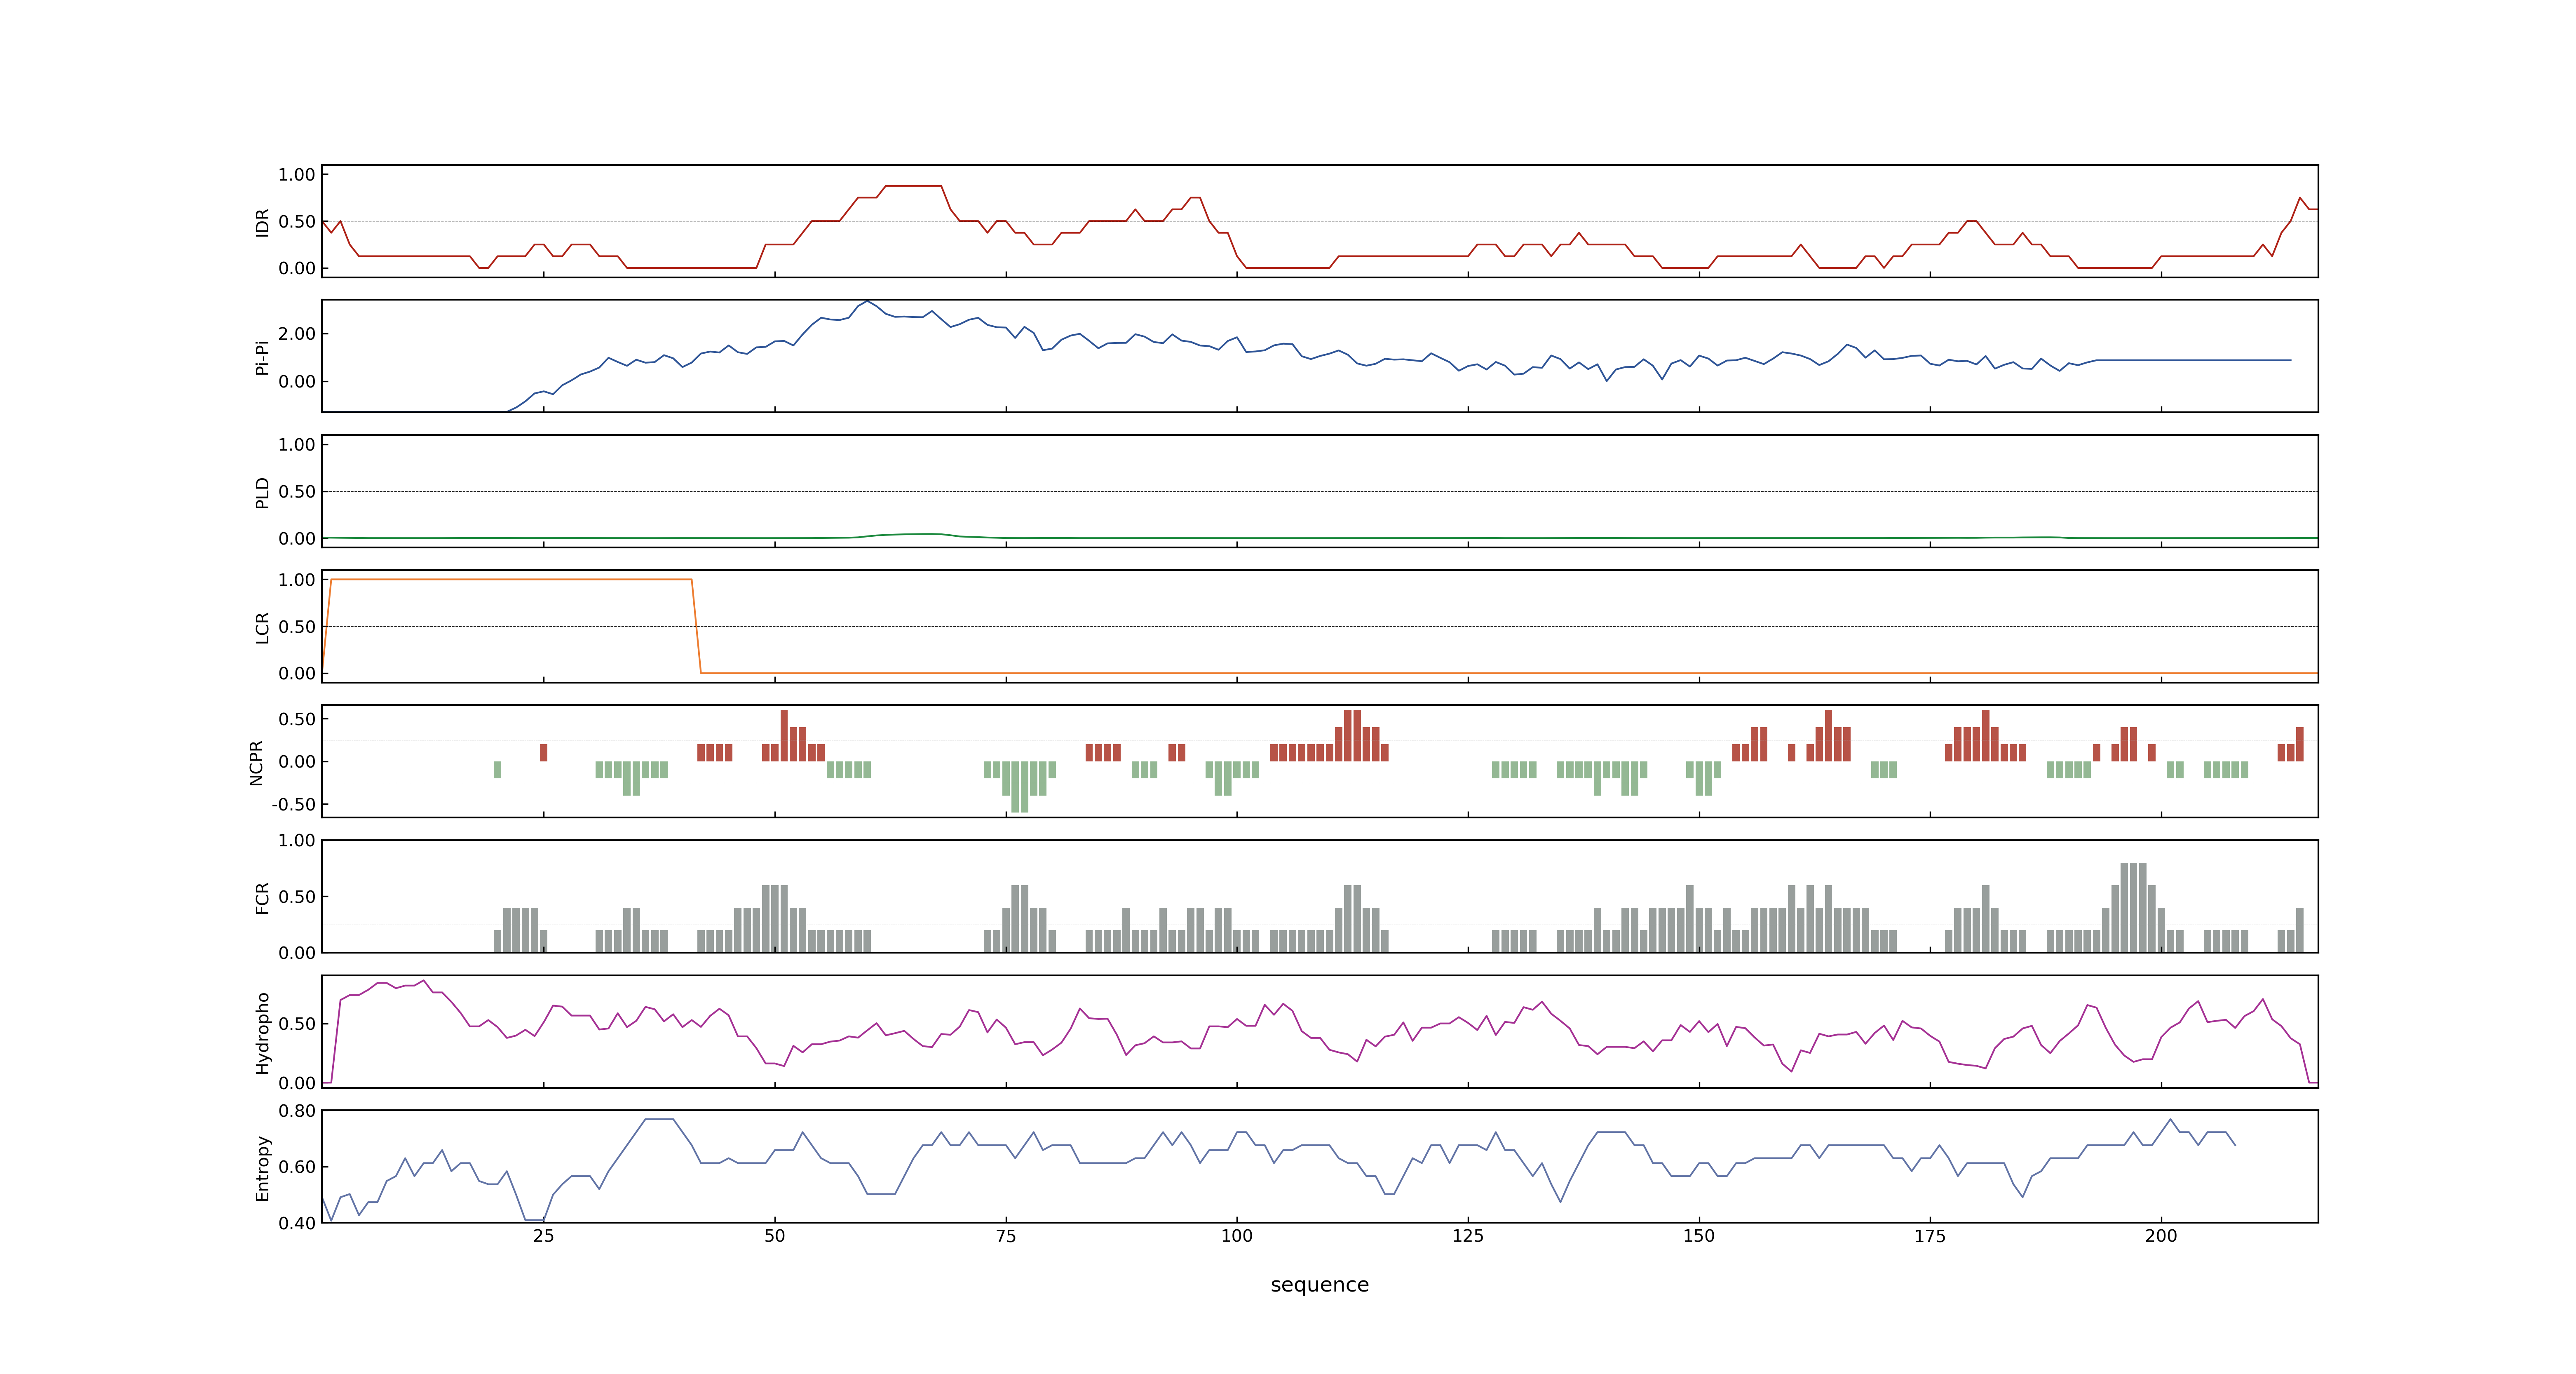Click the -0.50 tick of the NCPR panel
This screenshot has height=1374, width=2576.
(293, 805)
